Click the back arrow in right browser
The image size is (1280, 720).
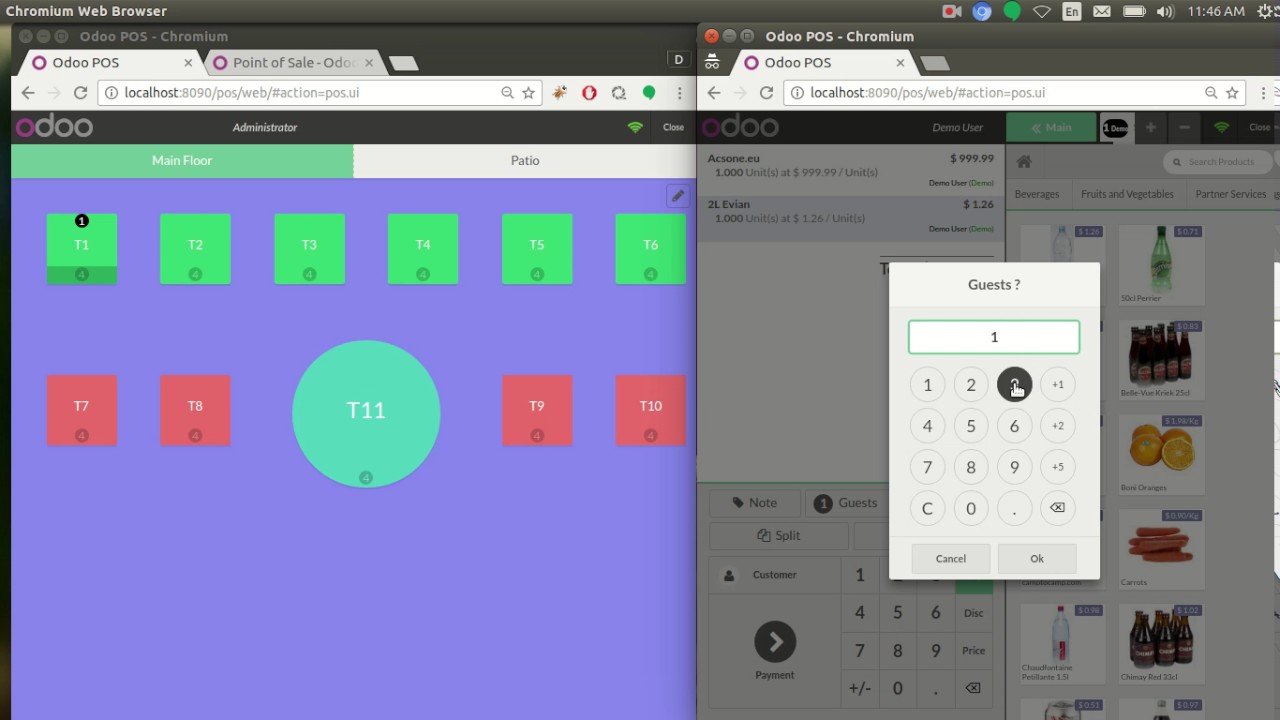point(714,93)
